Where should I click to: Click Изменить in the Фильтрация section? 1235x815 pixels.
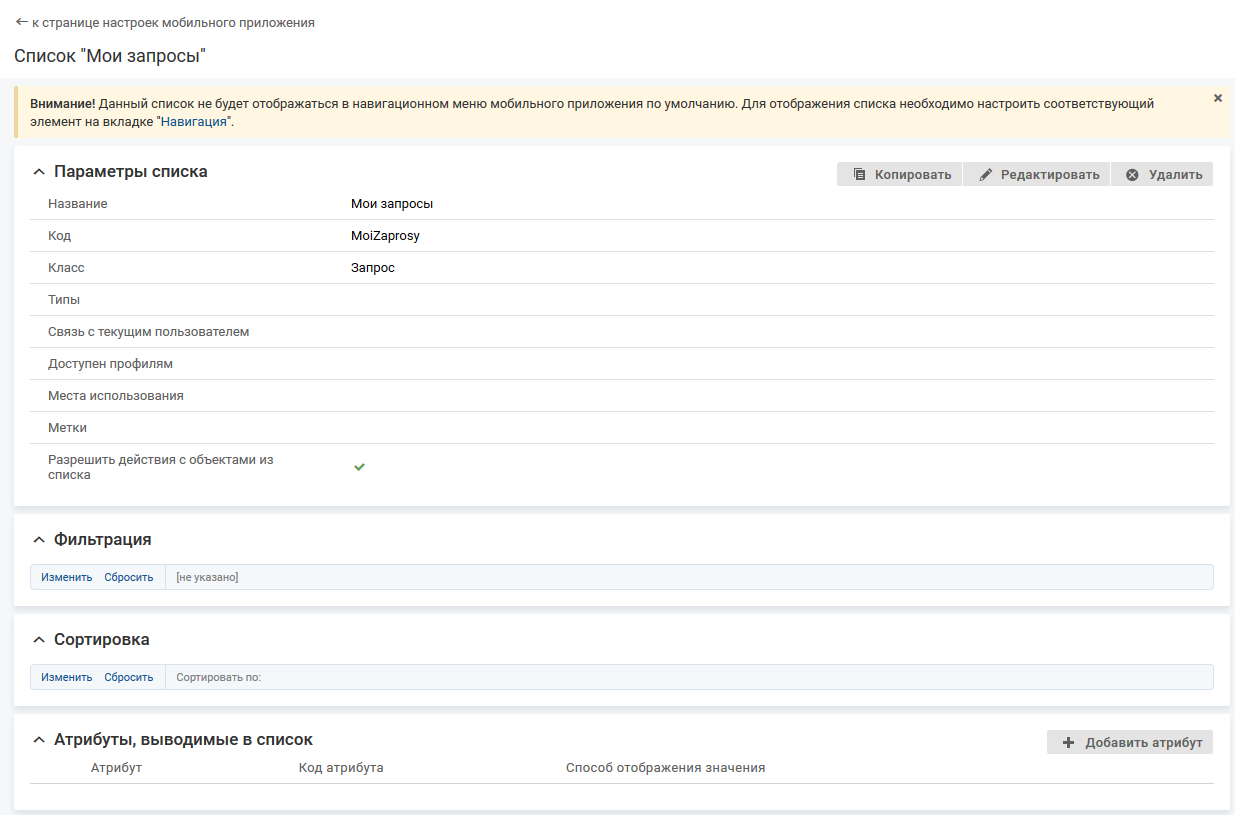click(x=66, y=577)
